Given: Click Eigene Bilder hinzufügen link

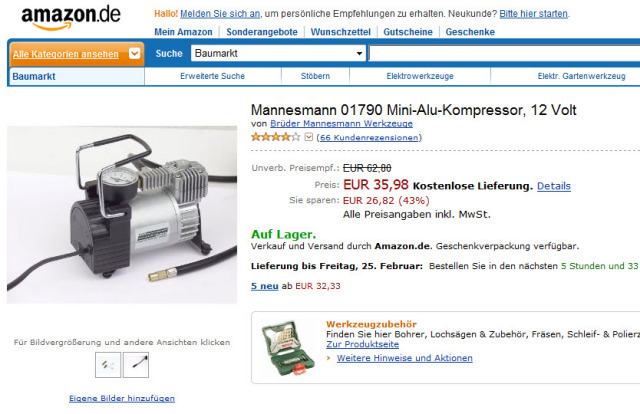Looking at the screenshot, I should point(122,398).
